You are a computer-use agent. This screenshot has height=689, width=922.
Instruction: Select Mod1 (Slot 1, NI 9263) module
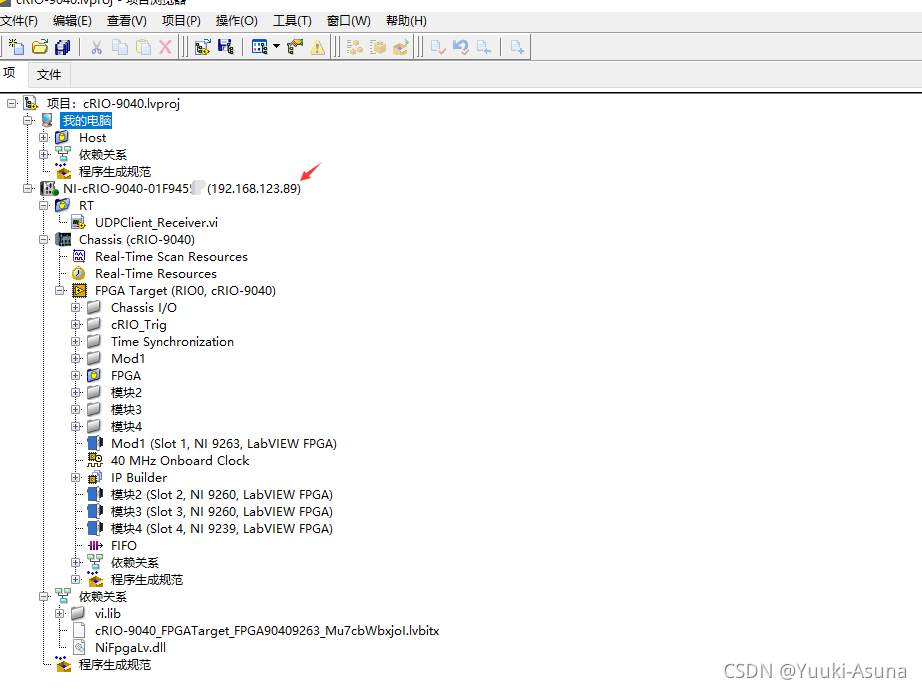pos(223,444)
